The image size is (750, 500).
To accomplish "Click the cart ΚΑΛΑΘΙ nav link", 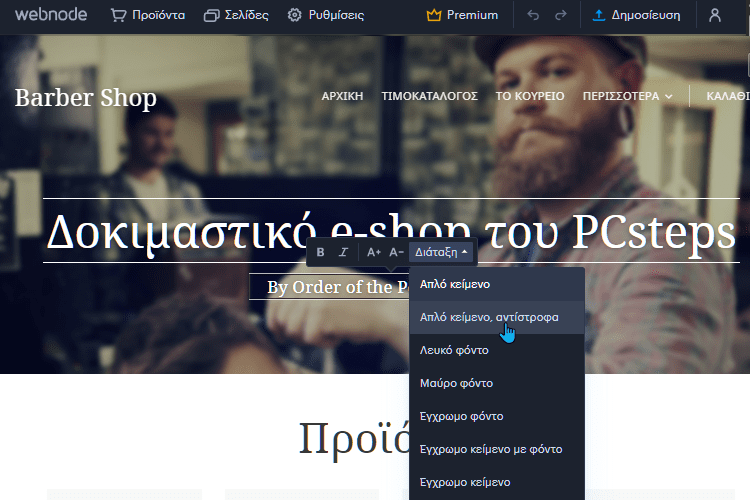I will click(x=728, y=96).
